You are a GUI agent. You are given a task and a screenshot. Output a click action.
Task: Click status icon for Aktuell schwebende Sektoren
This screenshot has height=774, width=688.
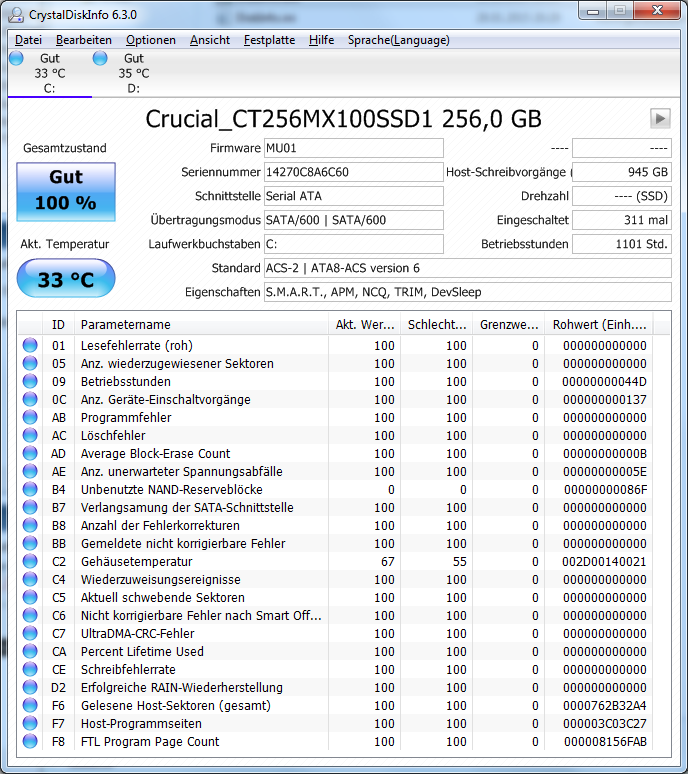[30, 597]
